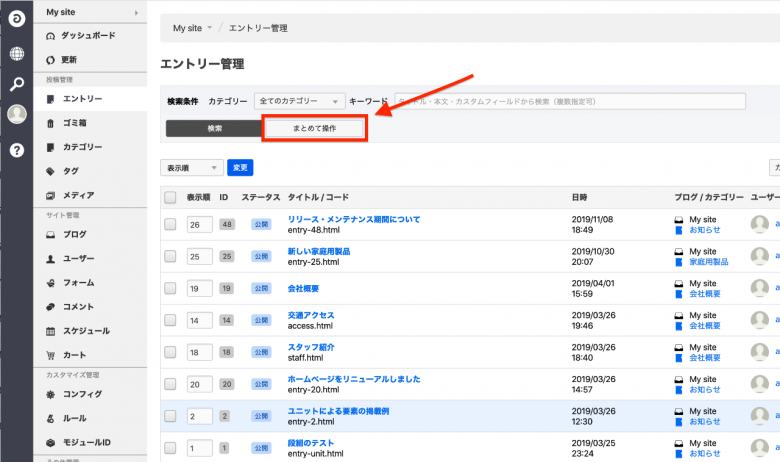Open the 全てのカテゴリー category dropdown
The image size is (780, 462).
pyautogui.click(x=299, y=101)
